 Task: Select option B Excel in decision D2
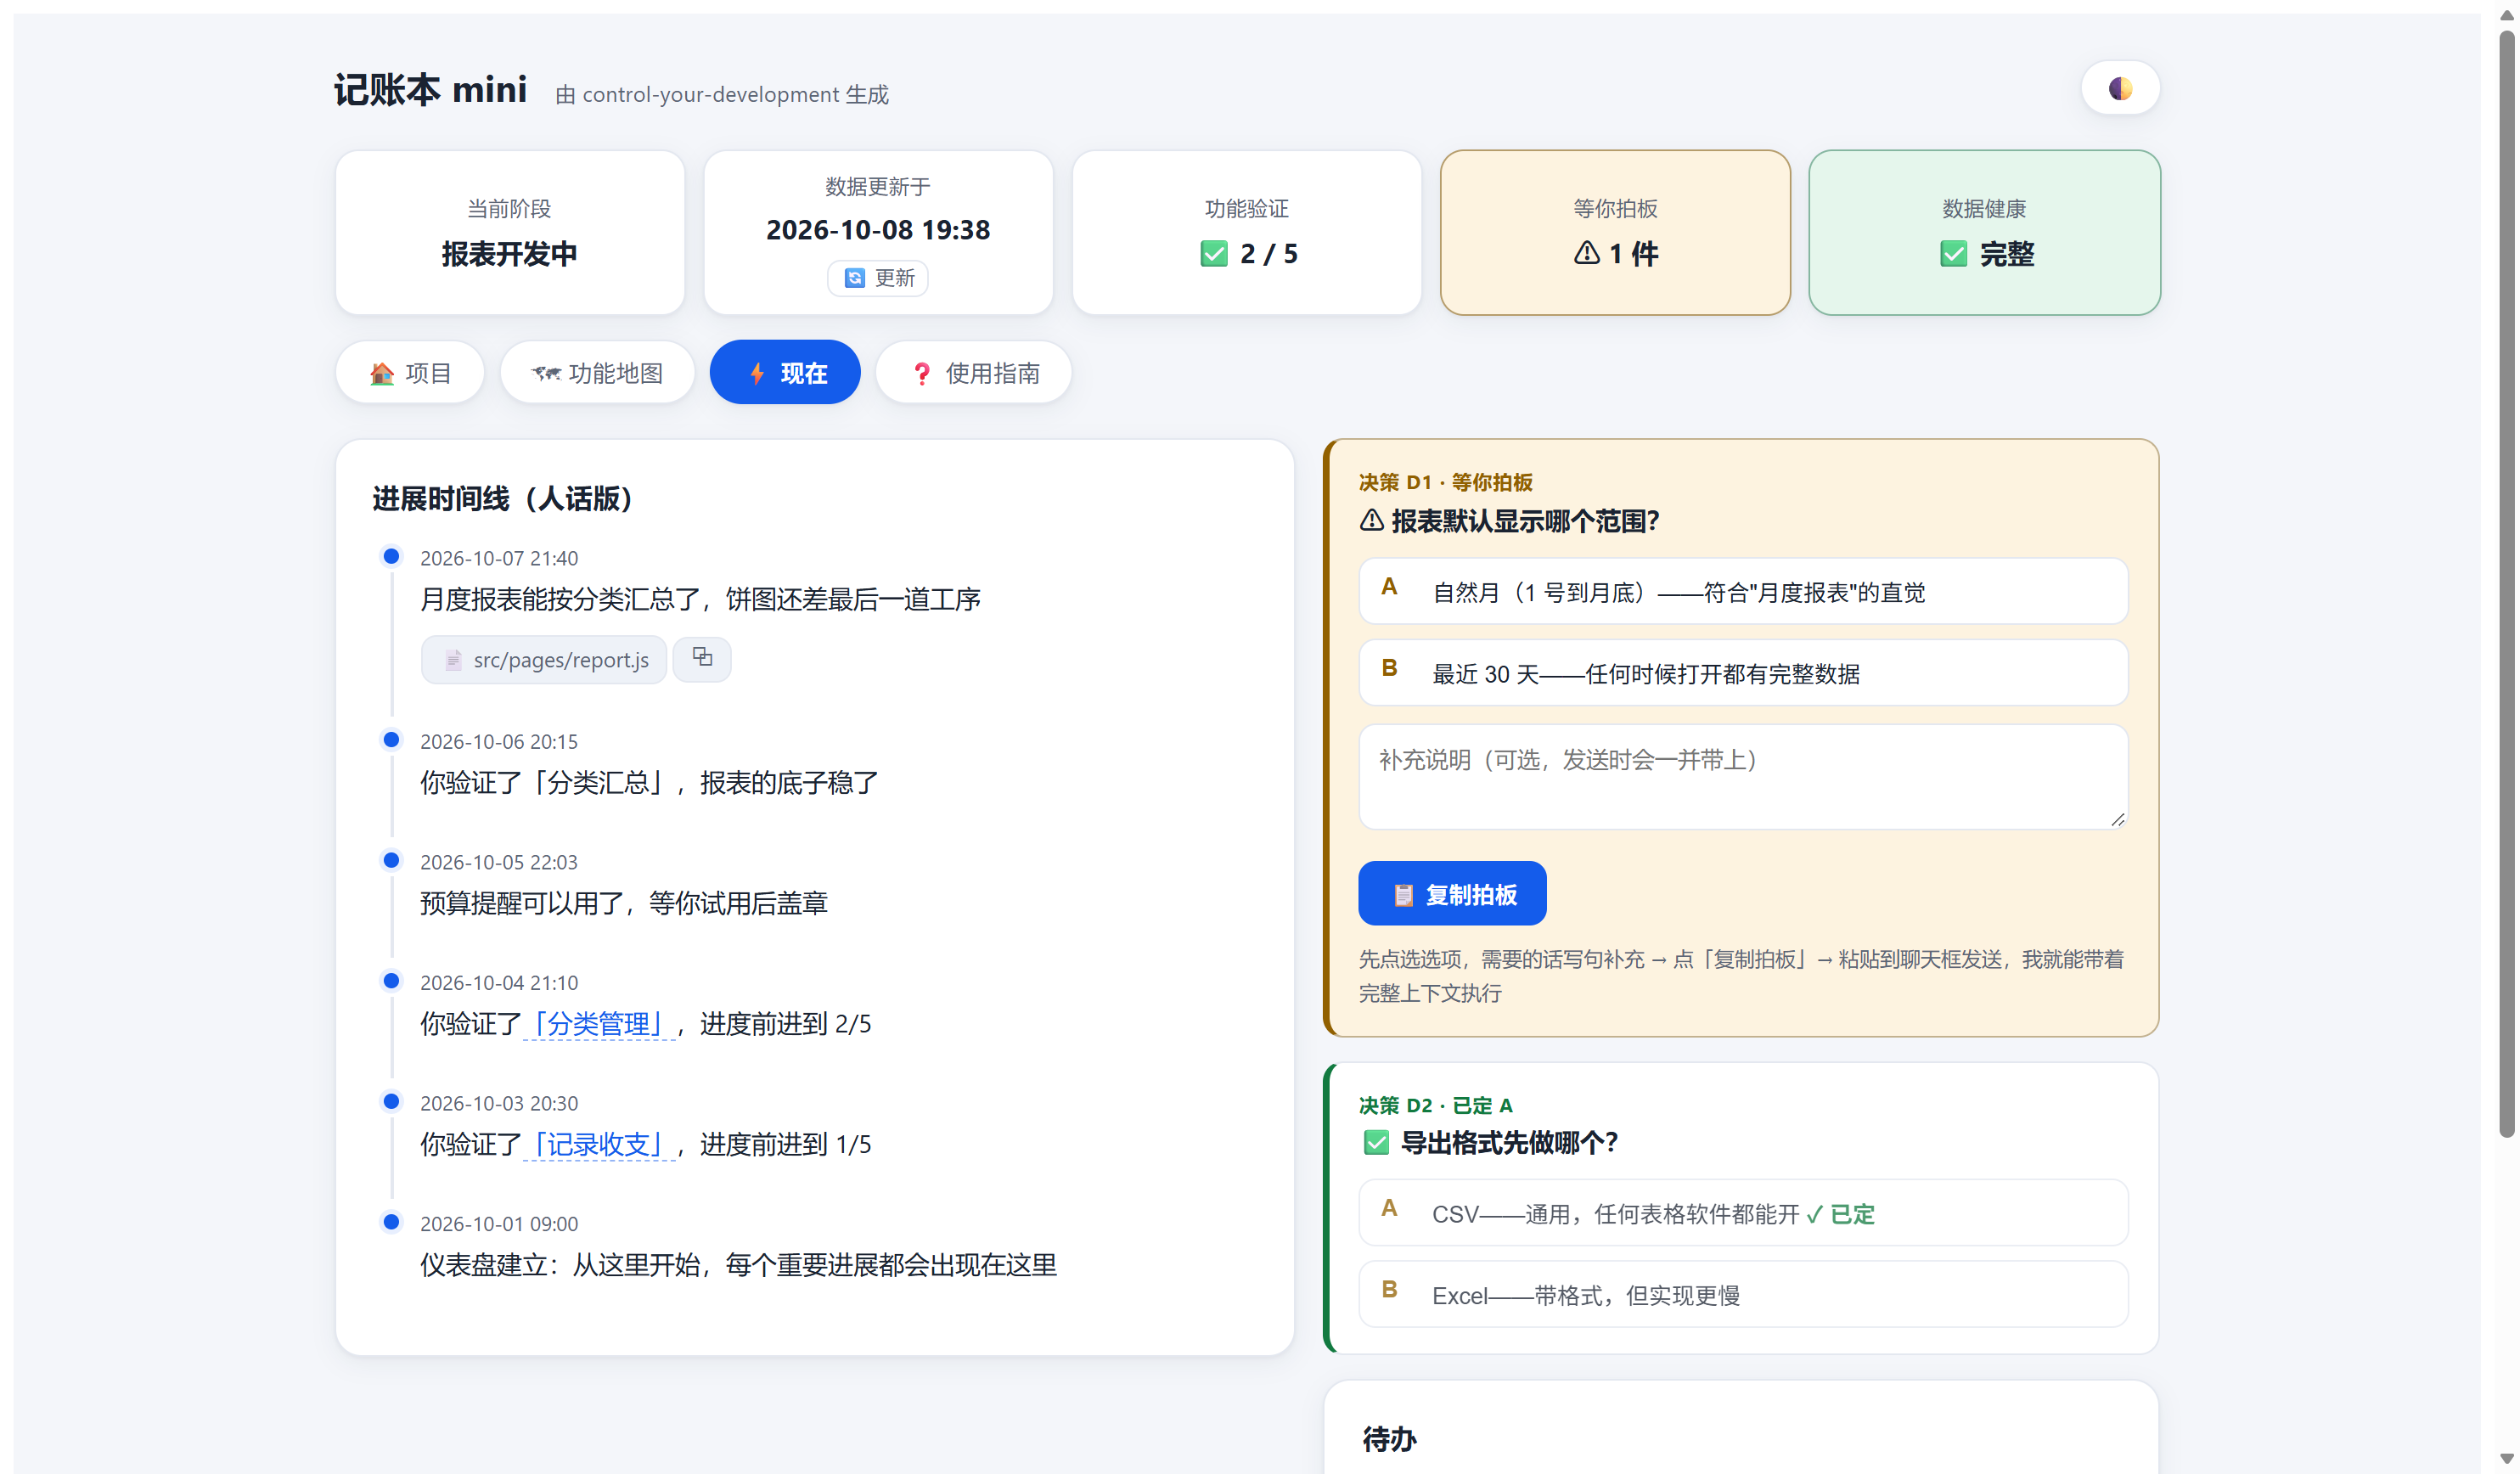pyautogui.click(x=1743, y=1295)
